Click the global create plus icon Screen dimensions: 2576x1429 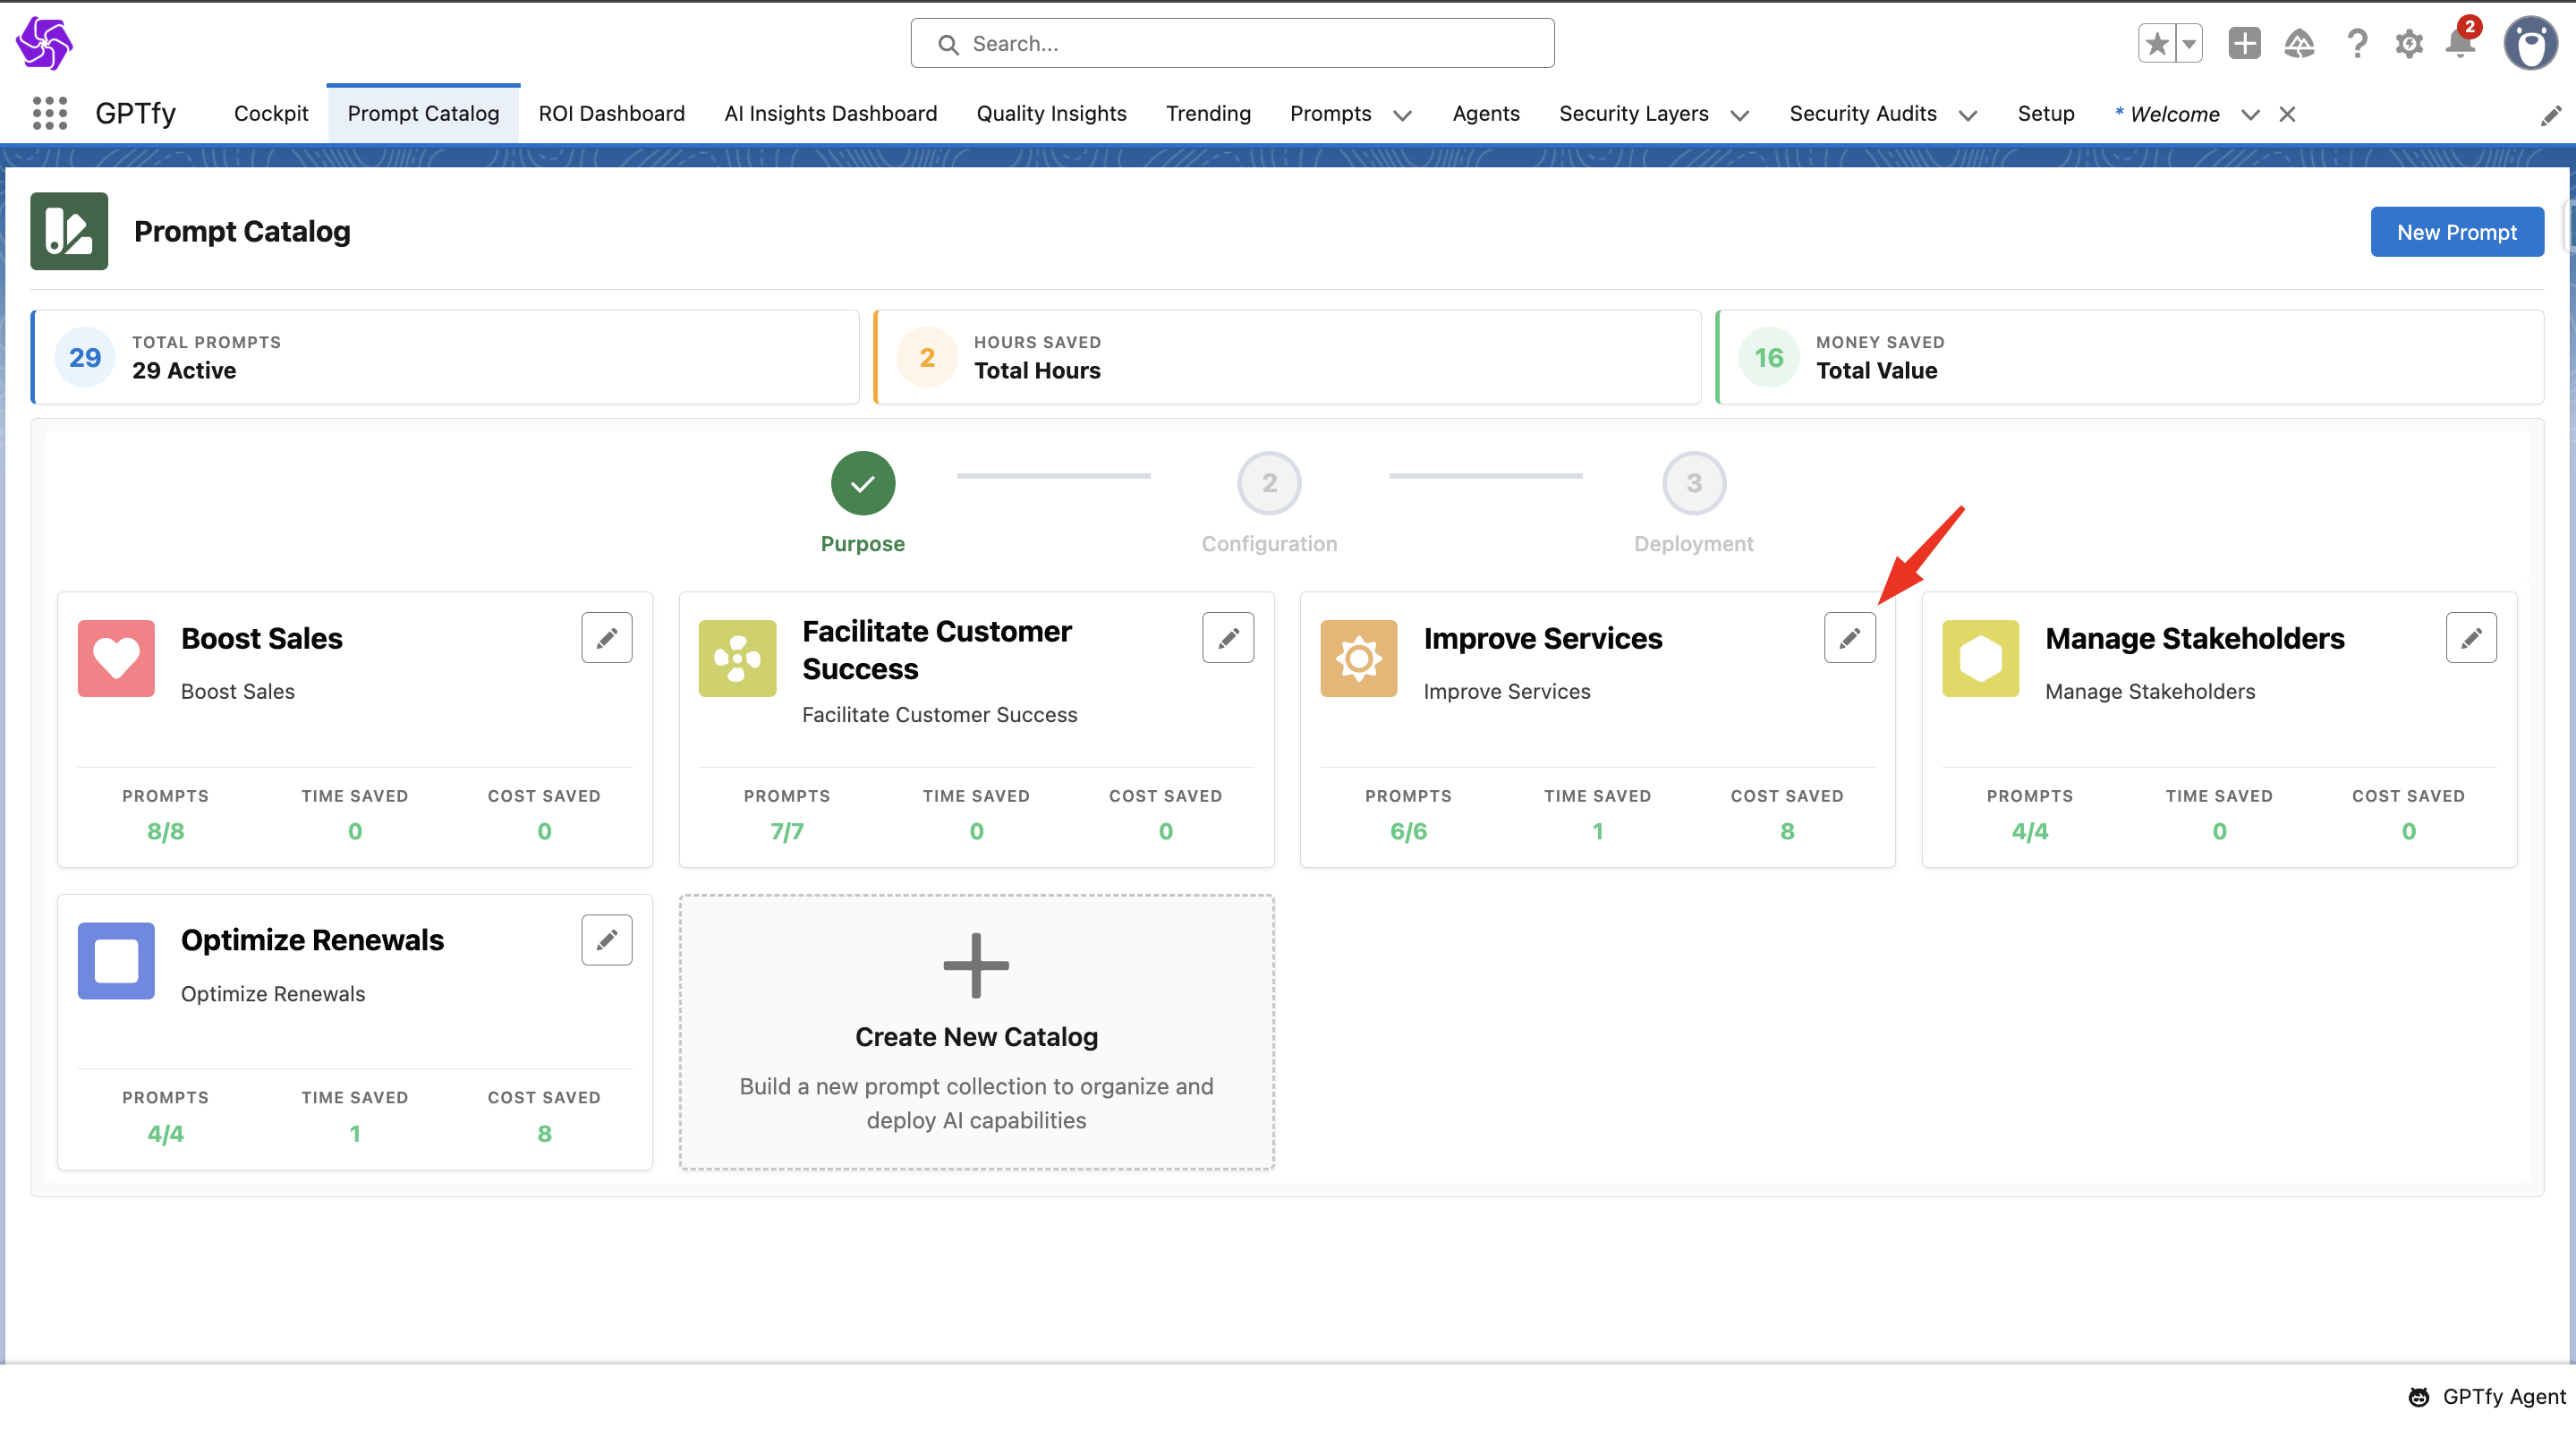(x=2244, y=44)
